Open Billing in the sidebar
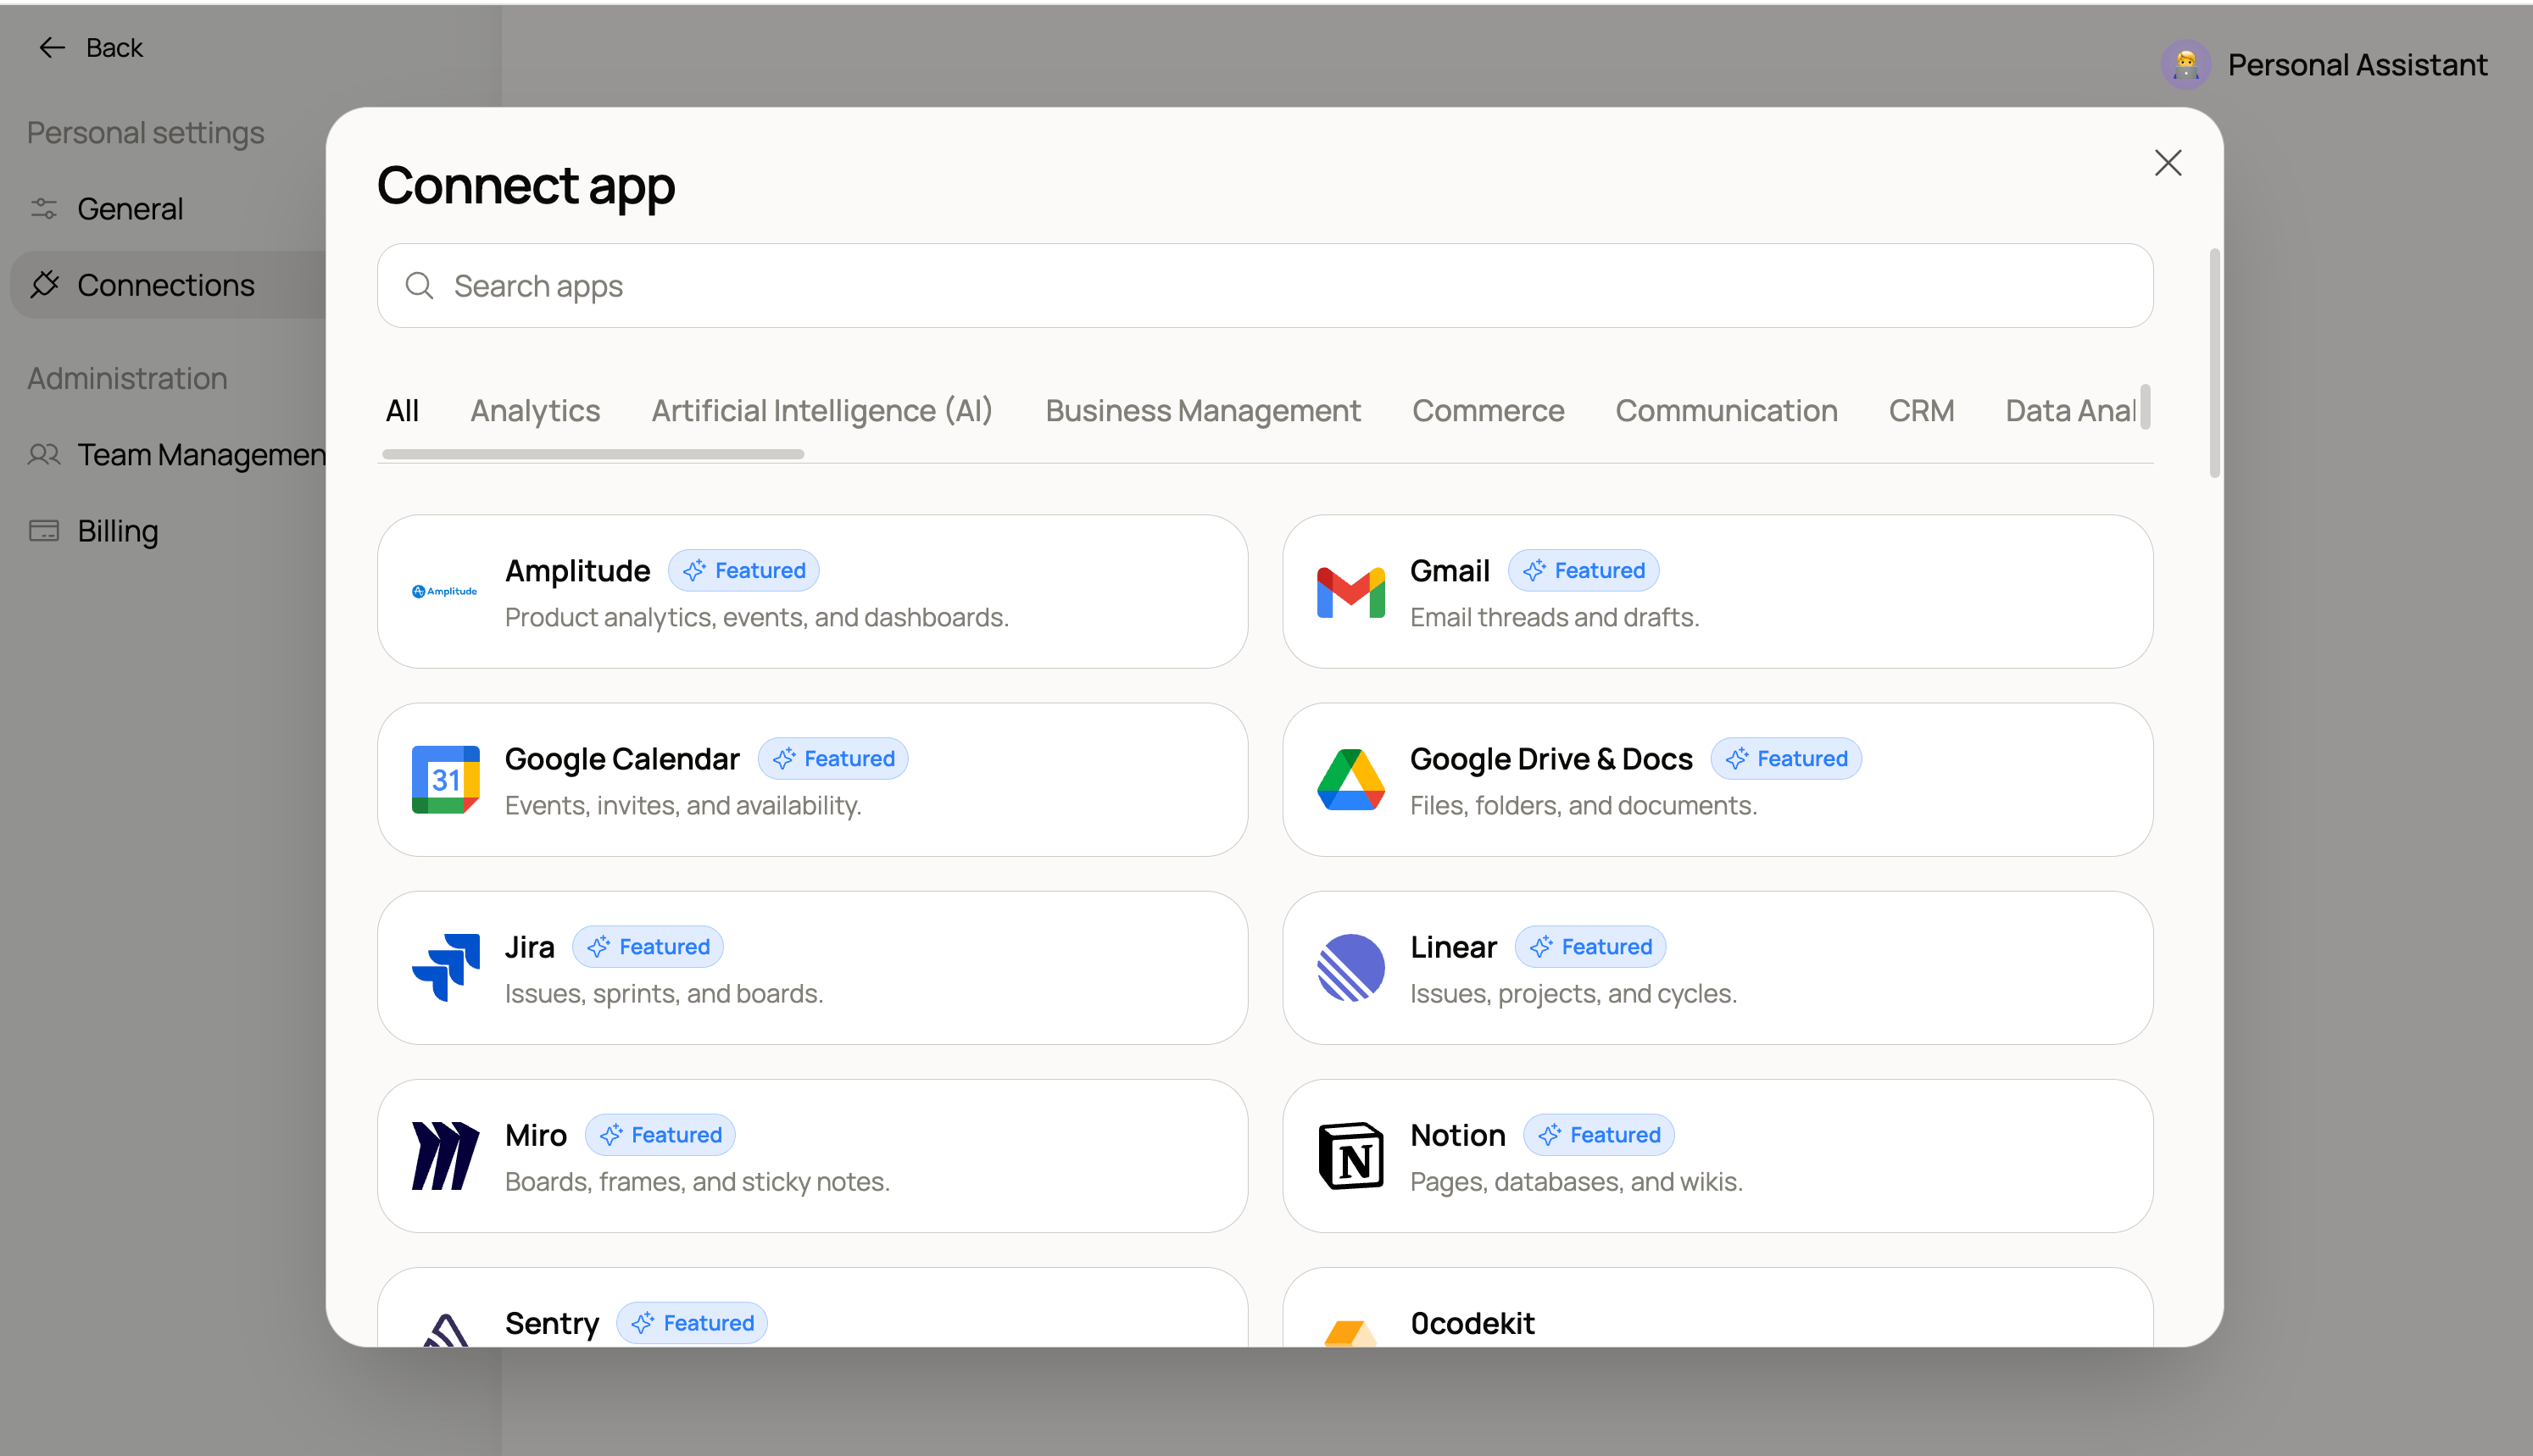Viewport: 2533px width, 1456px height. [x=118, y=530]
